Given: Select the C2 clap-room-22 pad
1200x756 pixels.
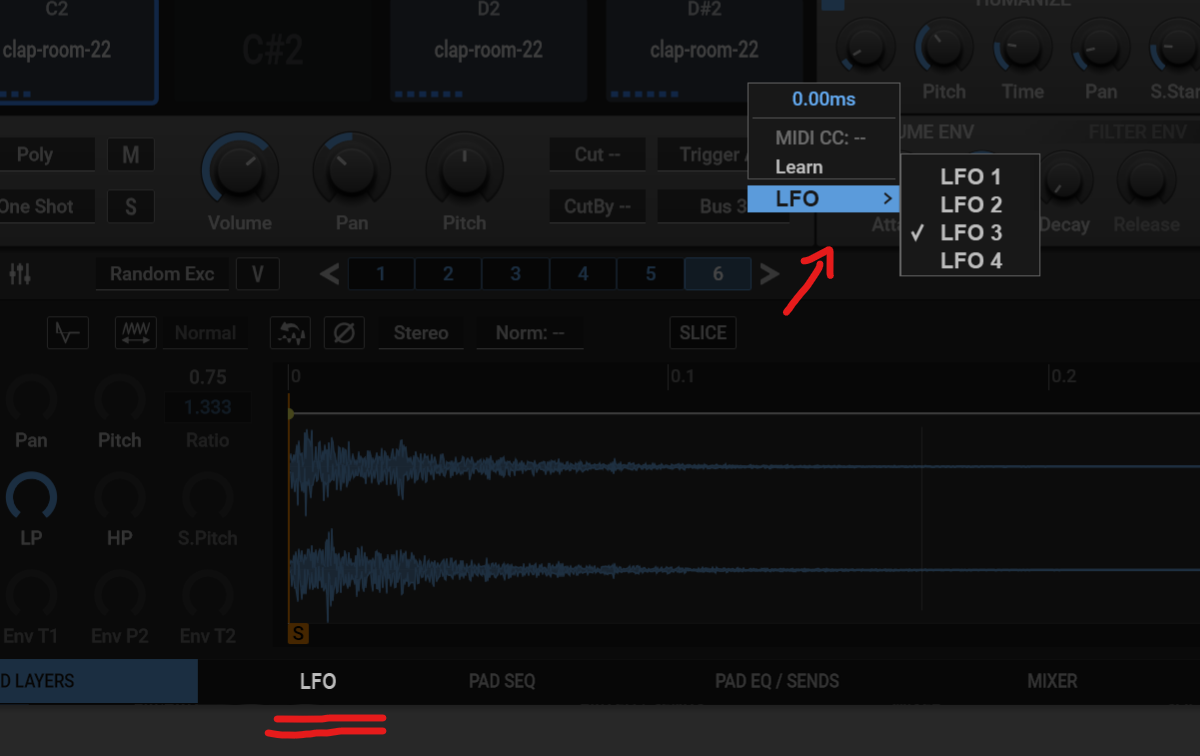Looking at the screenshot, I should (78, 50).
